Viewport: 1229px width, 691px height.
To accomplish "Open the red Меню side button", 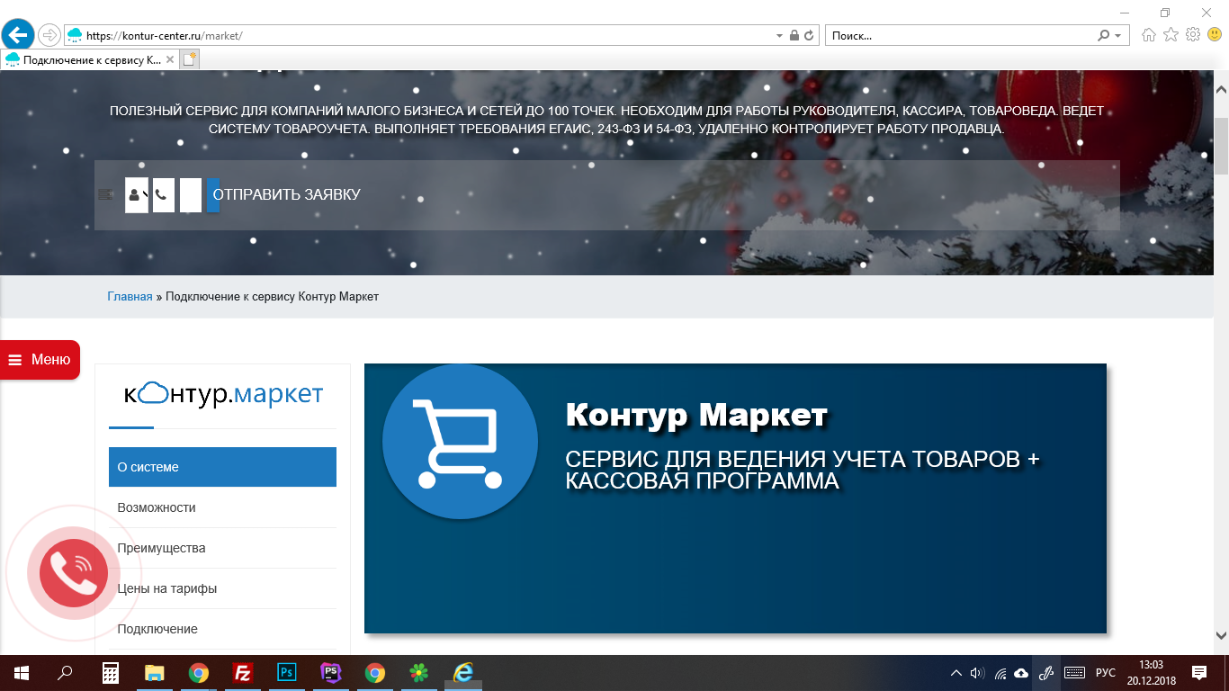I will pyautogui.click(x=40, y=360).
